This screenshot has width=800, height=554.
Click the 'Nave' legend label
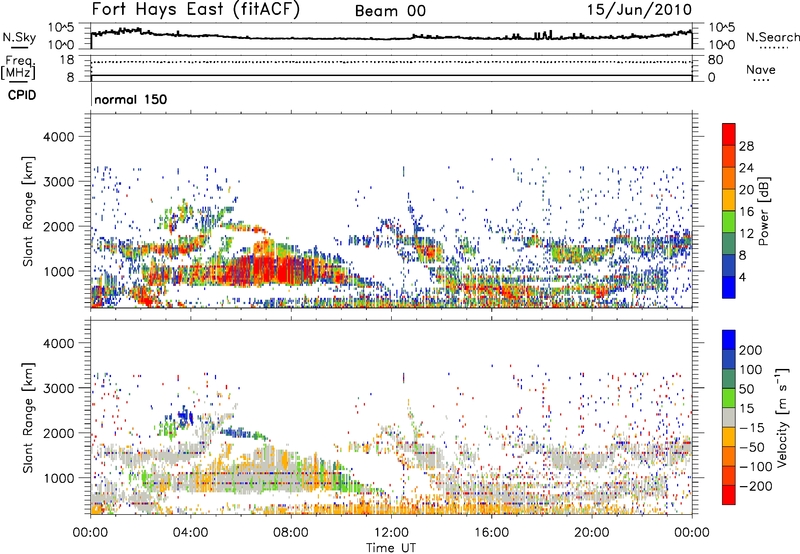click(760, 69)
